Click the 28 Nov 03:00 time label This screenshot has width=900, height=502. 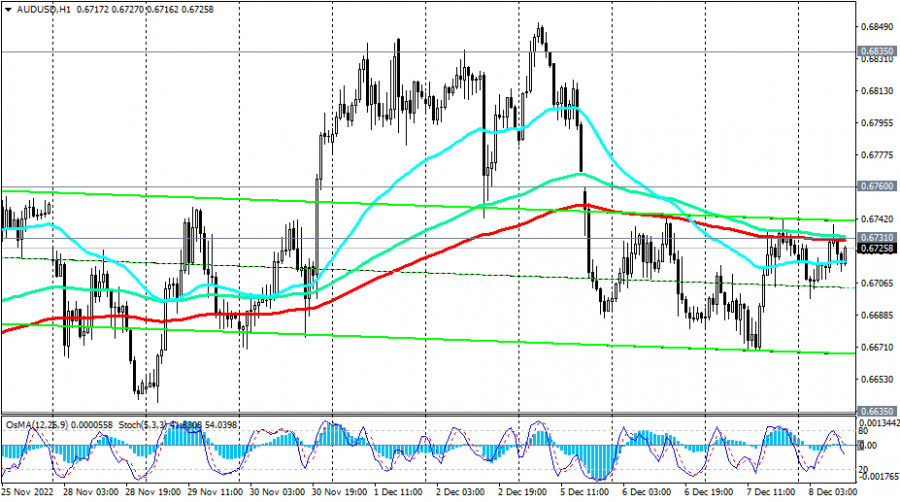(x=90, y=493)
